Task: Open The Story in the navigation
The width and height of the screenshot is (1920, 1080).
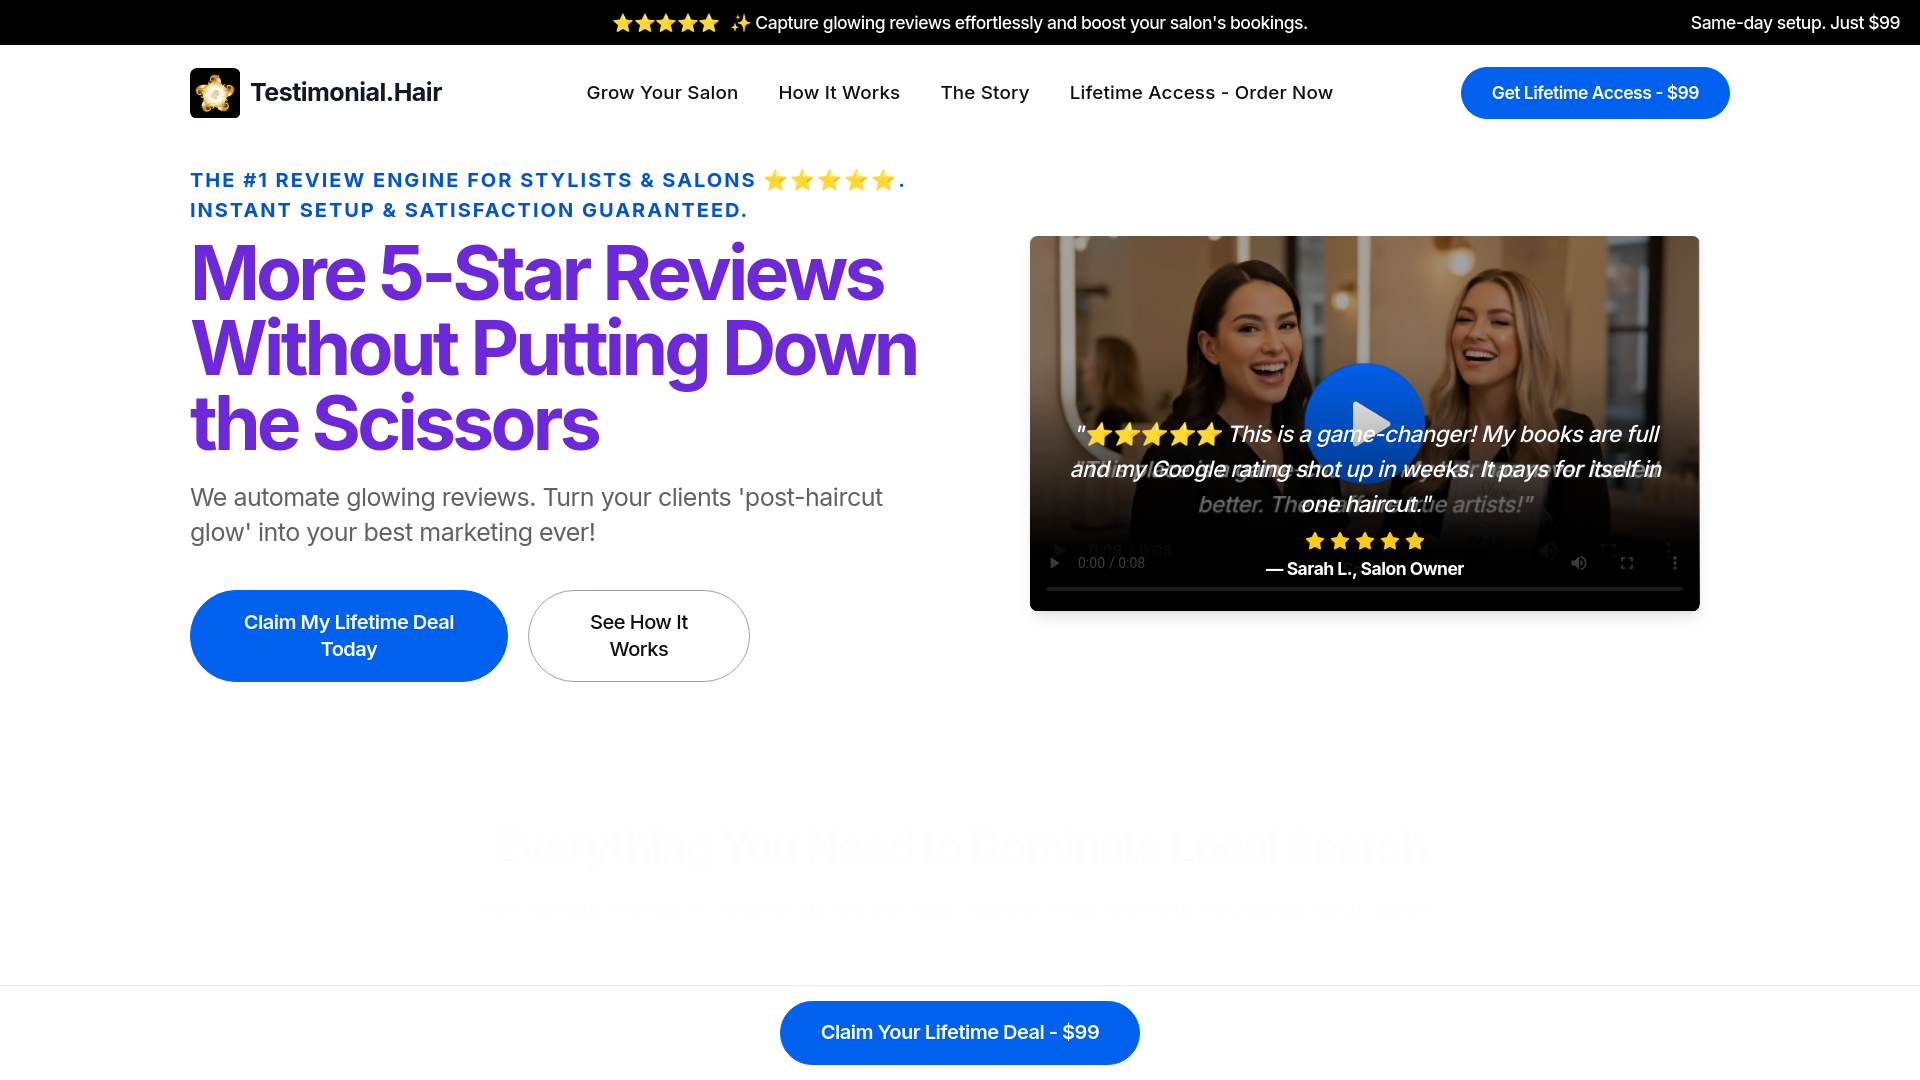Action: (x=984, y=93)
